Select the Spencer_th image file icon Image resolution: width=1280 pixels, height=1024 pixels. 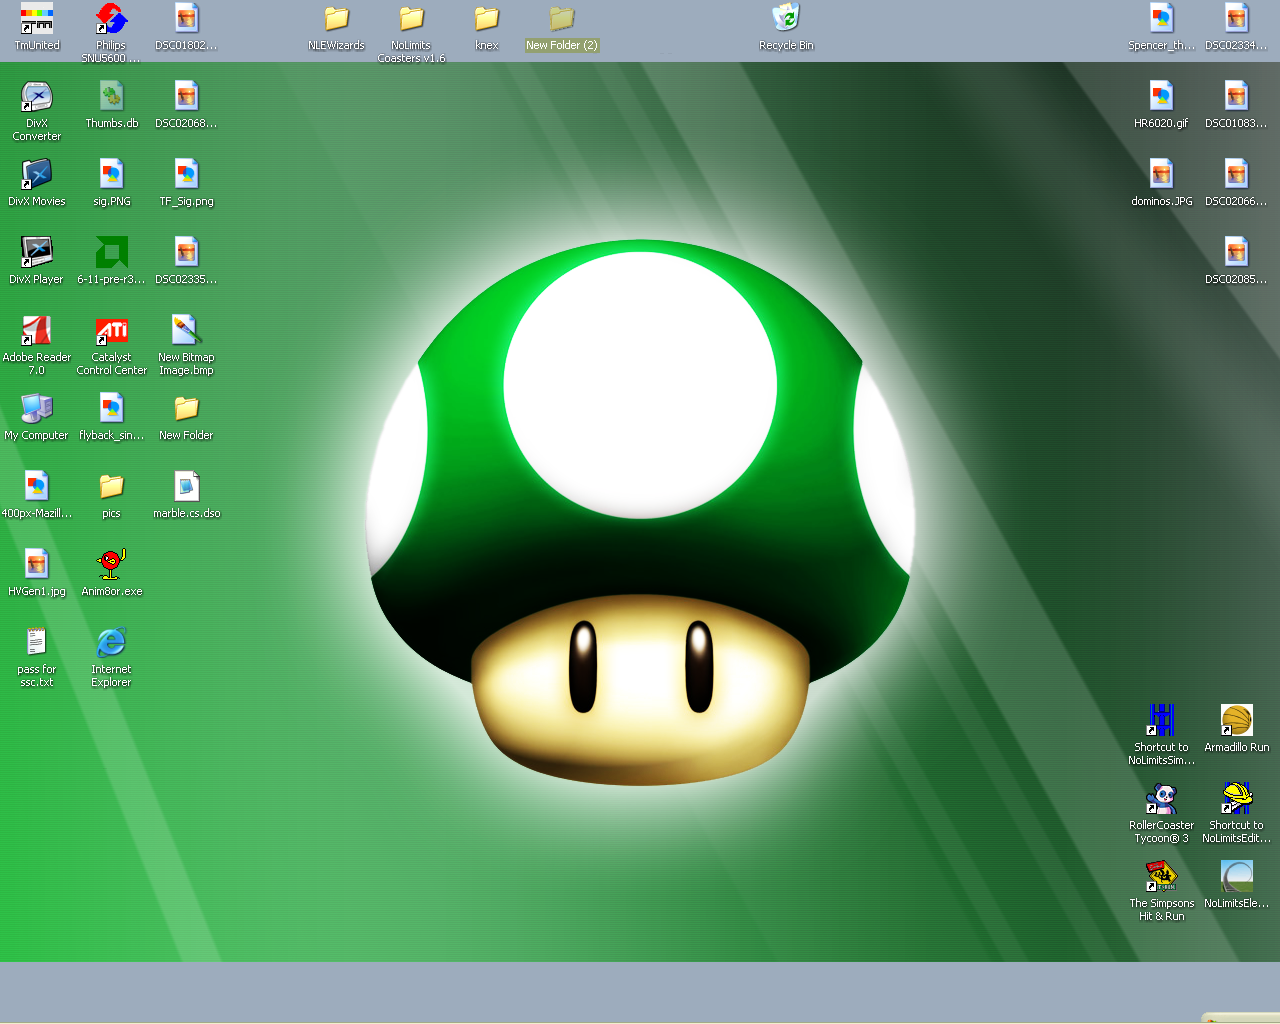pyautogui.click(x=1161, y=18)
